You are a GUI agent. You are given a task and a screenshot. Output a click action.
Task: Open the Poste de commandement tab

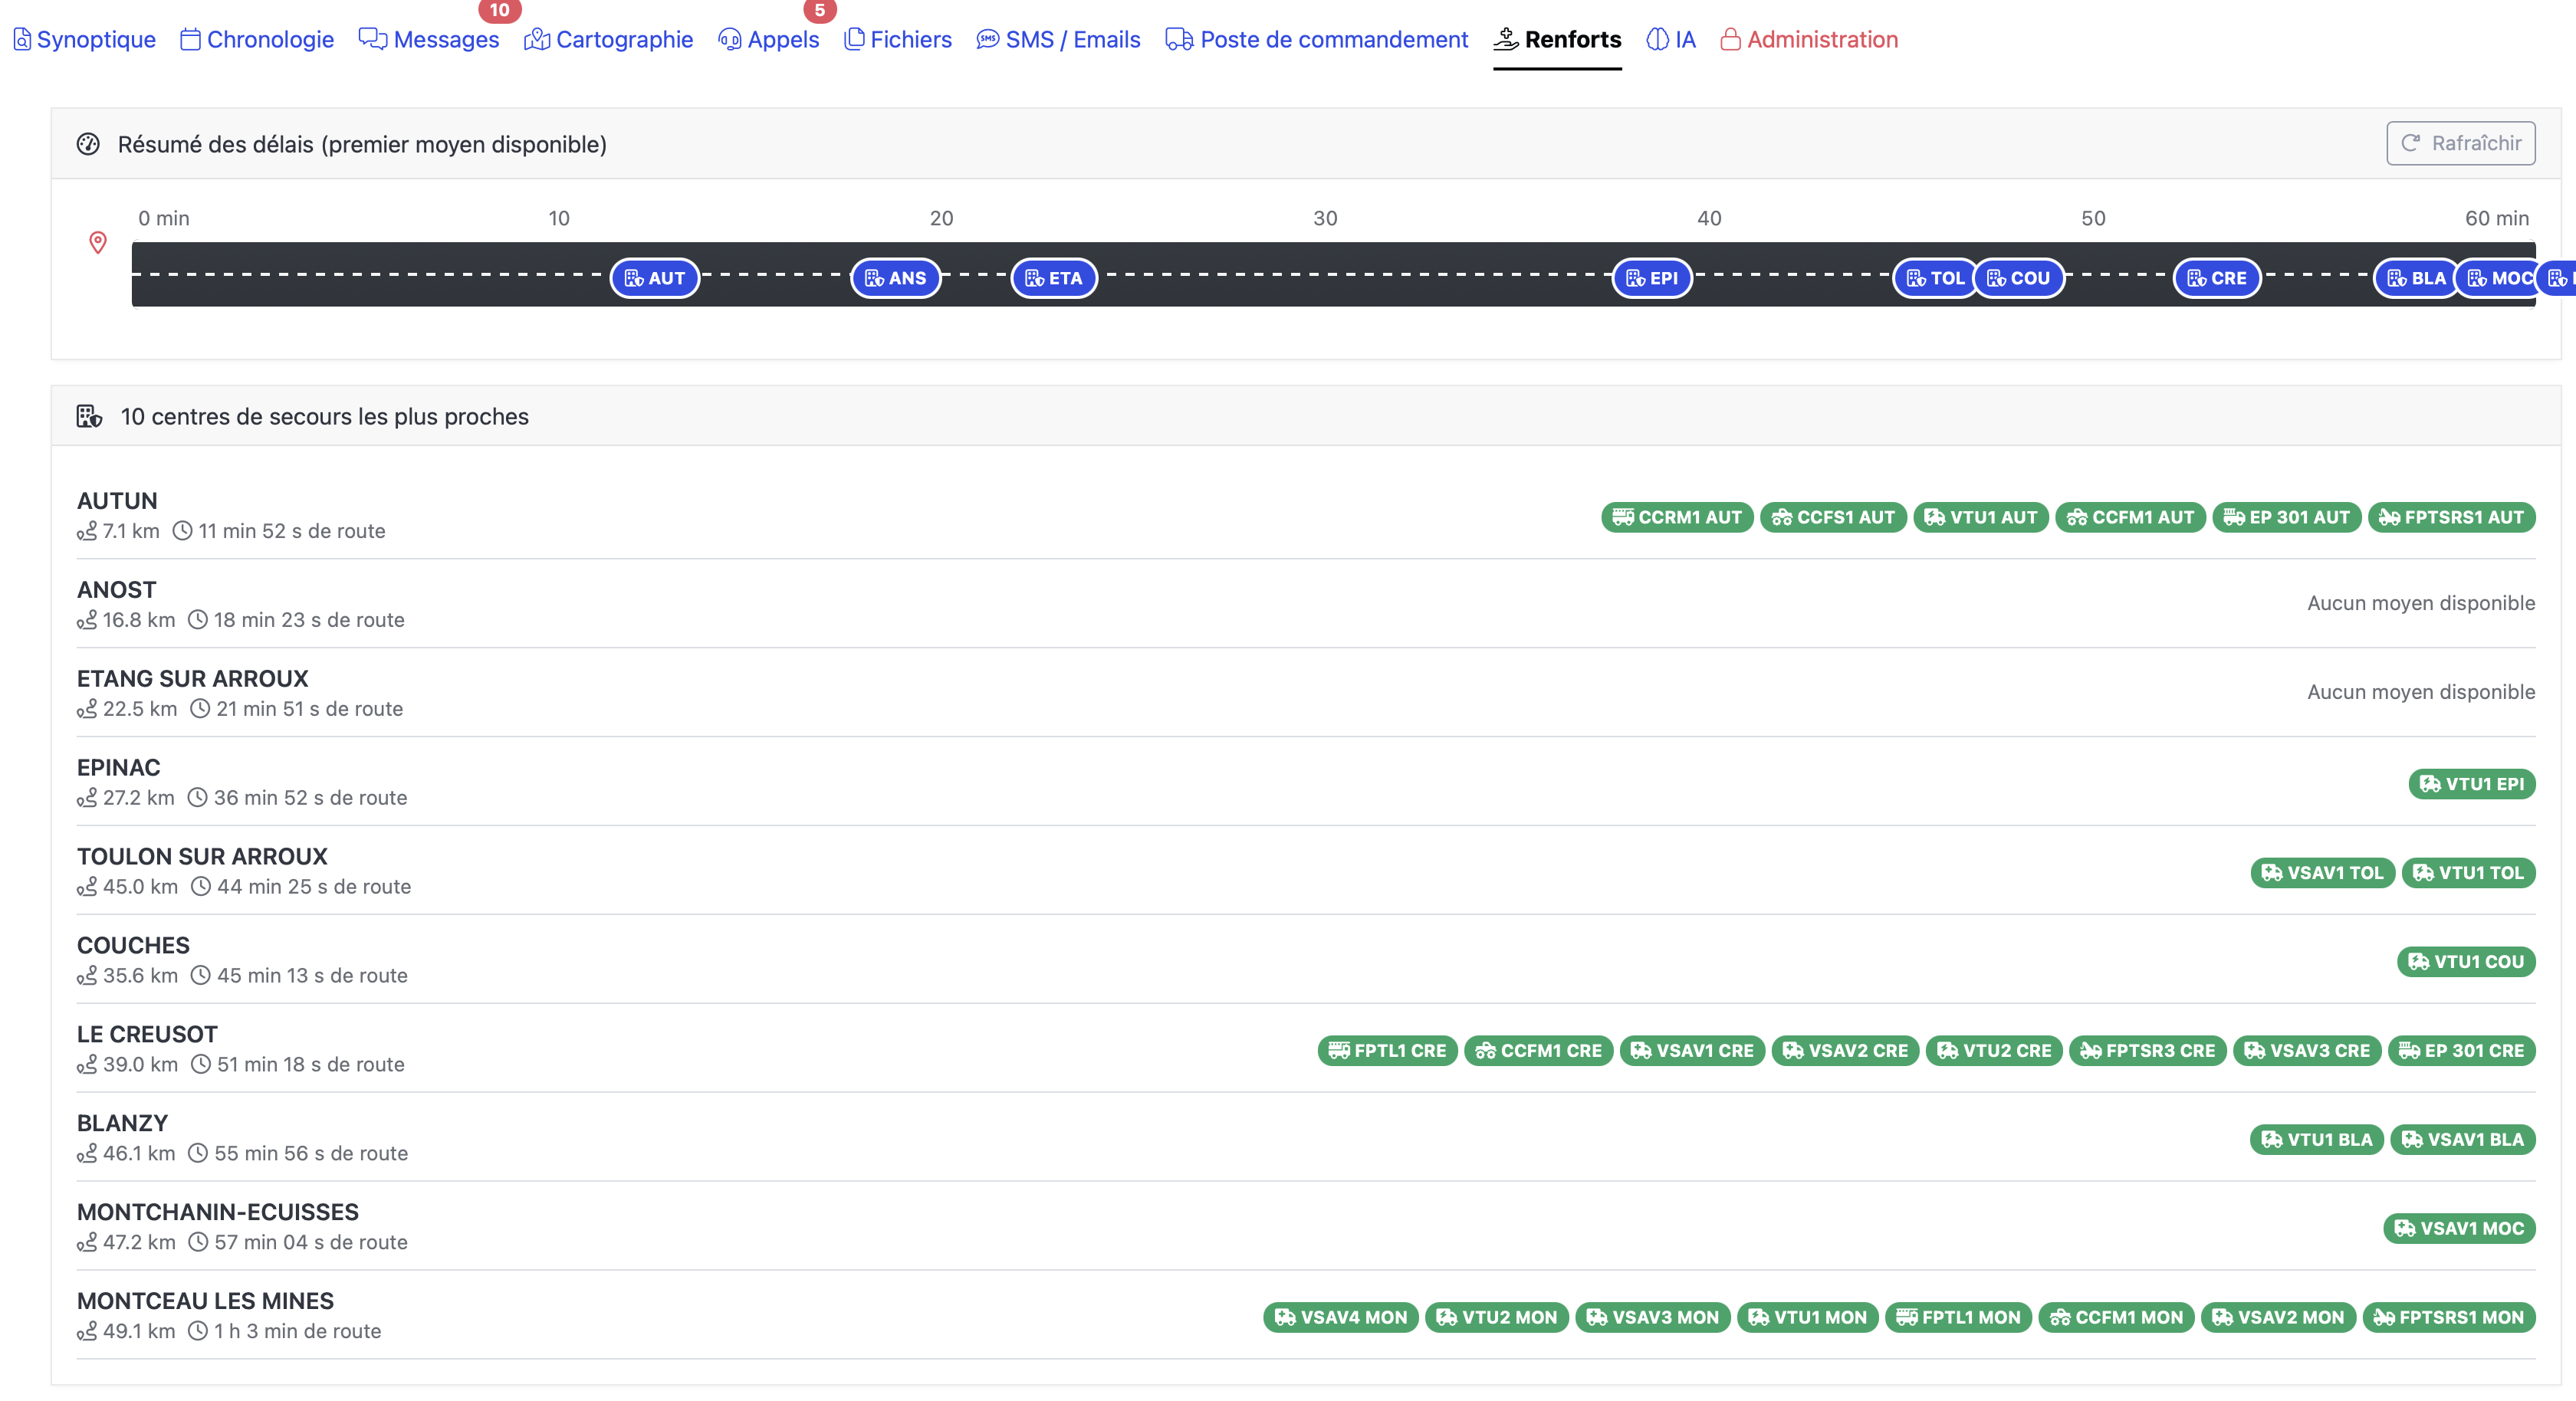1316,40
